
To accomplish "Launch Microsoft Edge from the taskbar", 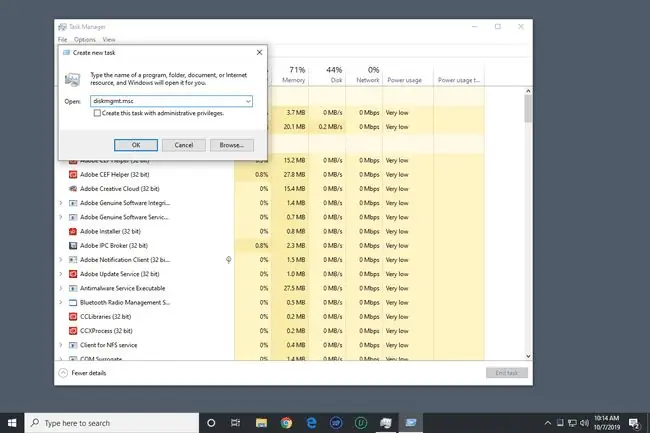I will pyautogui.click(x=311, y=423).
